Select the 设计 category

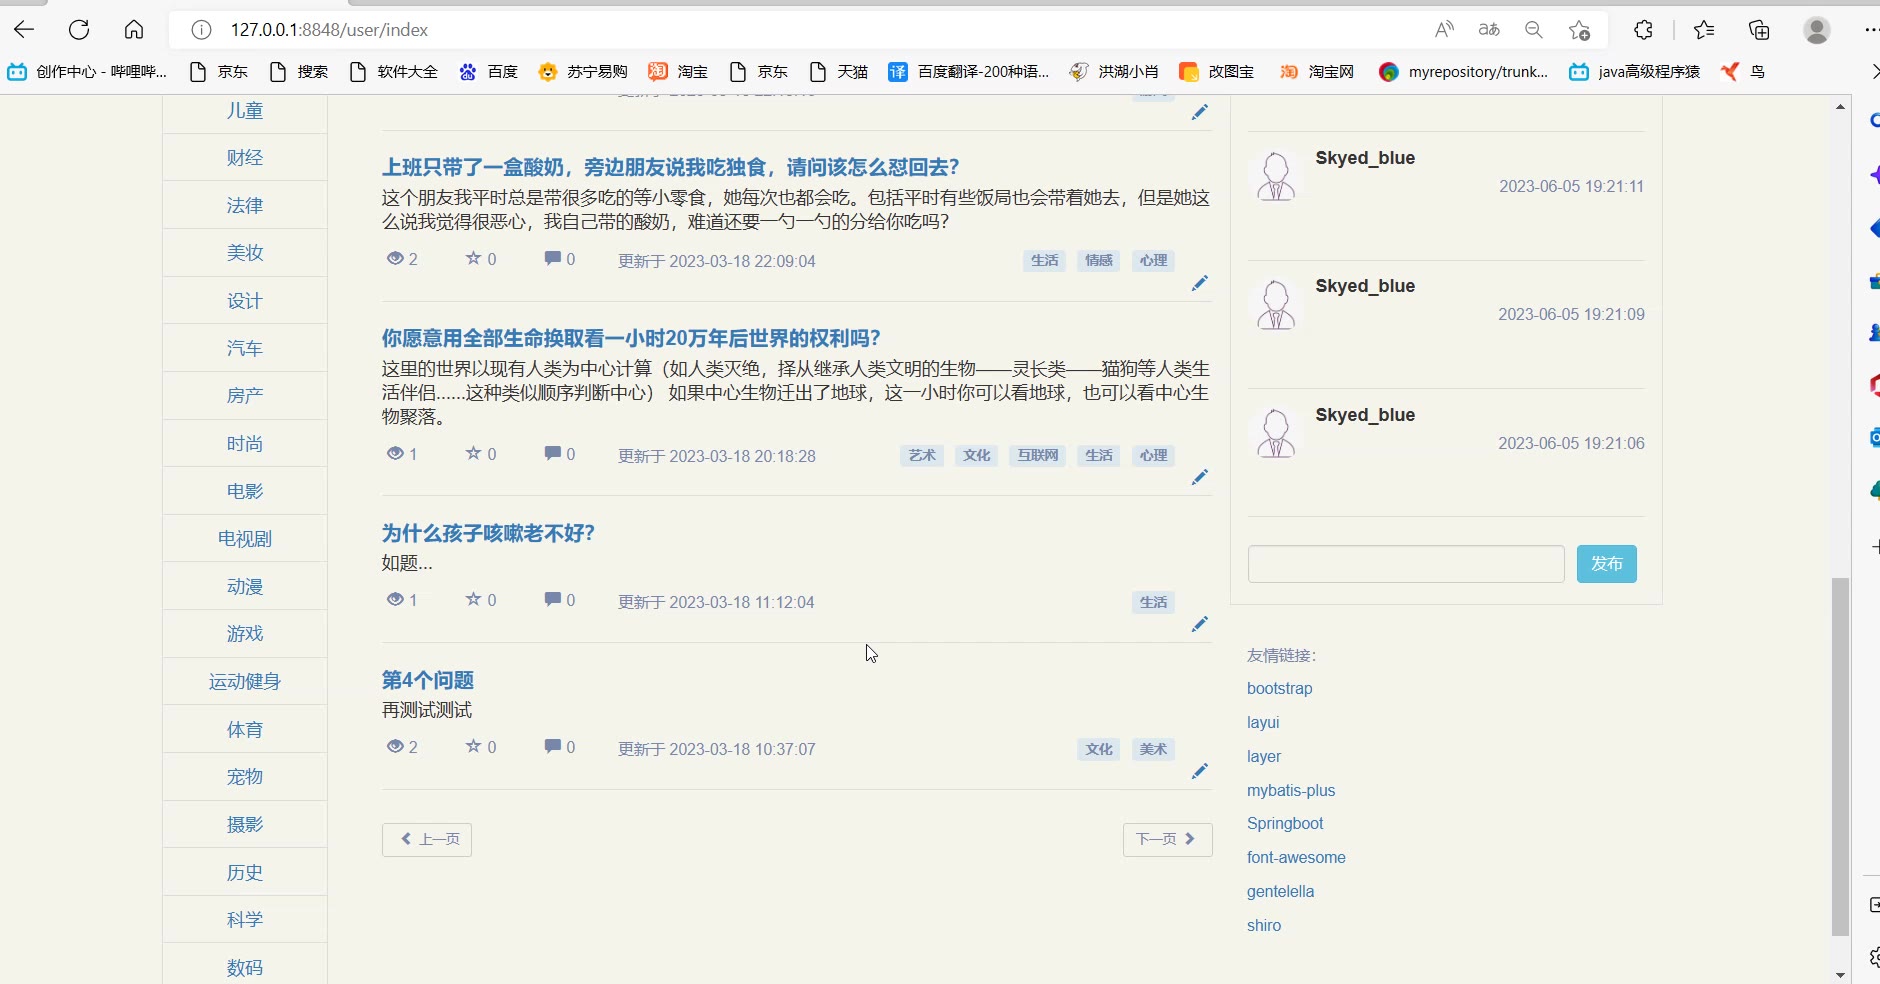point(245,300)
